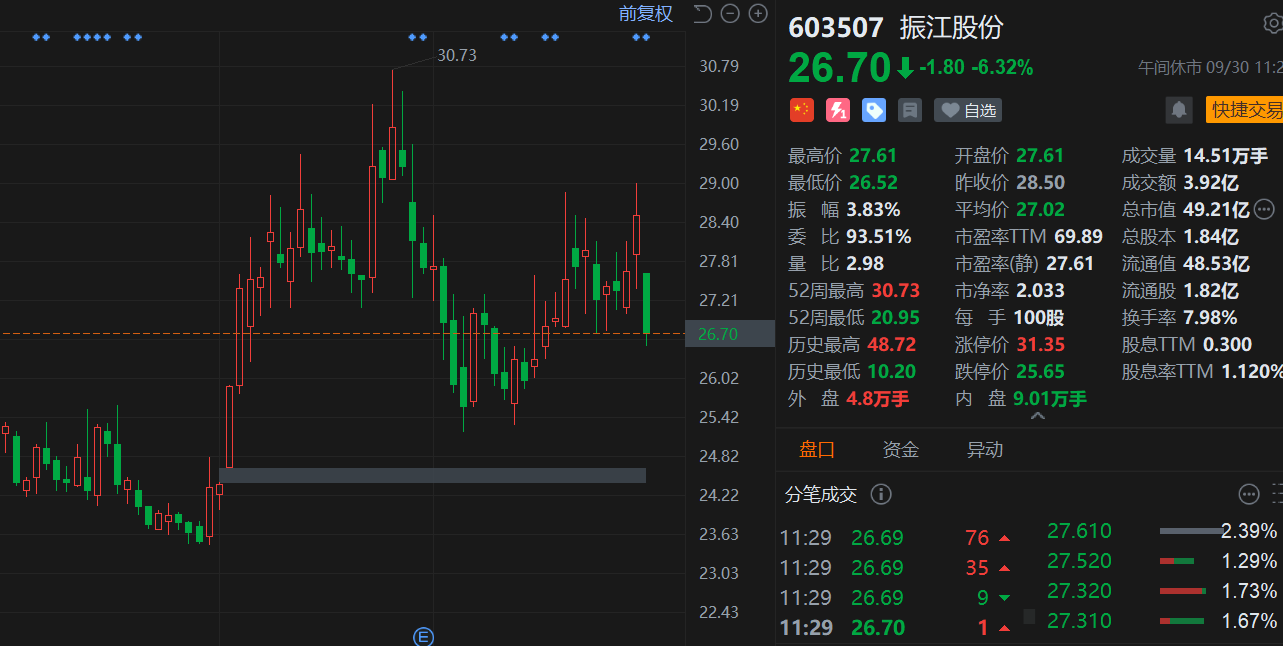Screen dimensions: 1283x646
Task: Open the blue price tag icon
Action: point(874,110)
